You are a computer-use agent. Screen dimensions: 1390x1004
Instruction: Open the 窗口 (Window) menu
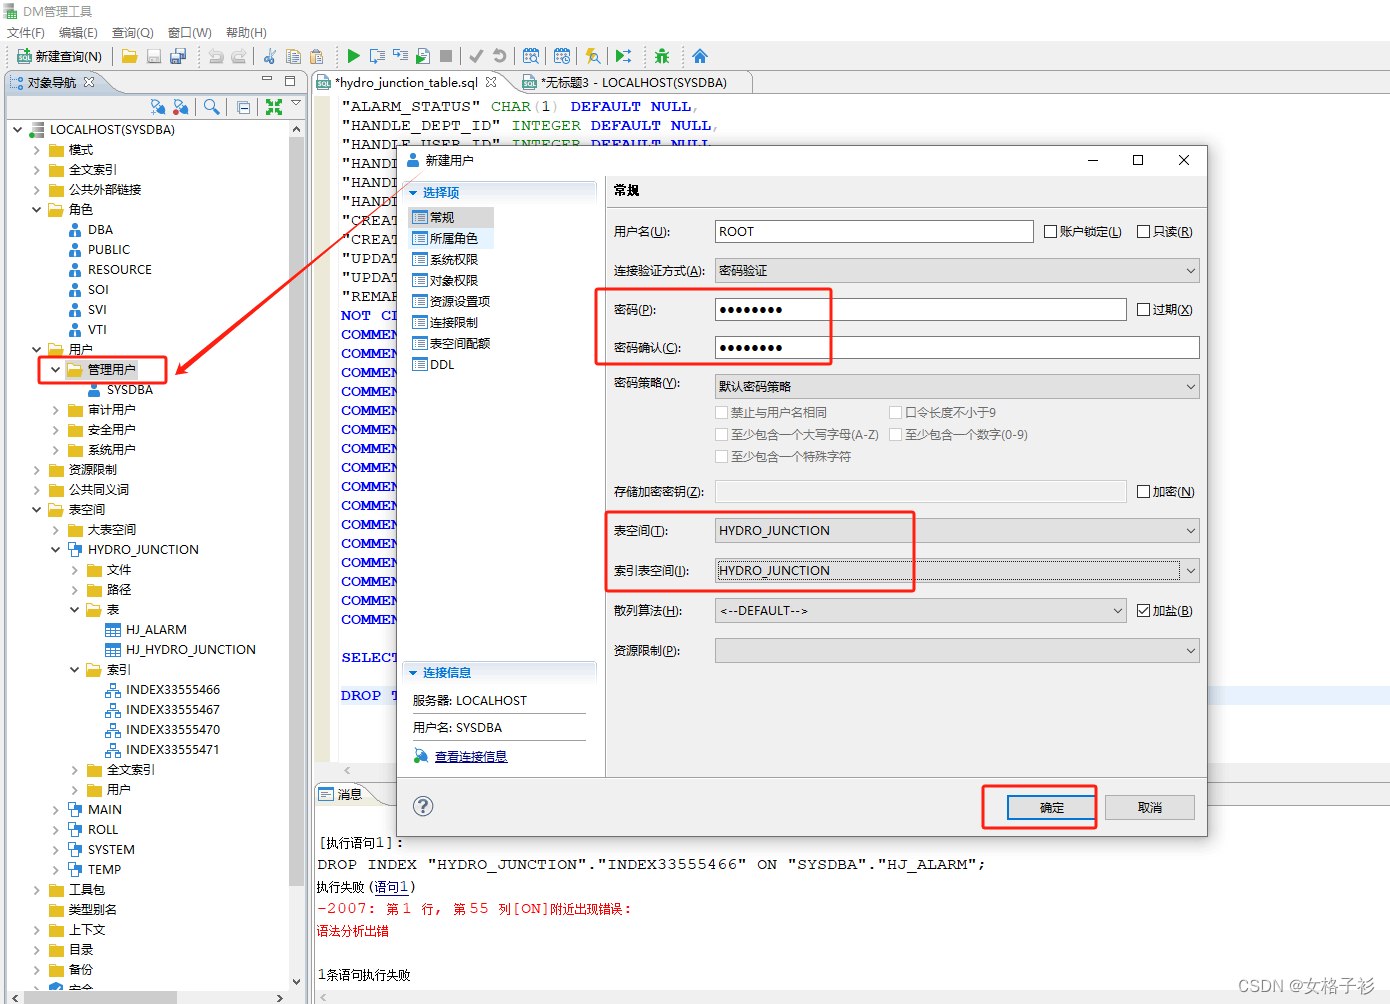(190, 32)
